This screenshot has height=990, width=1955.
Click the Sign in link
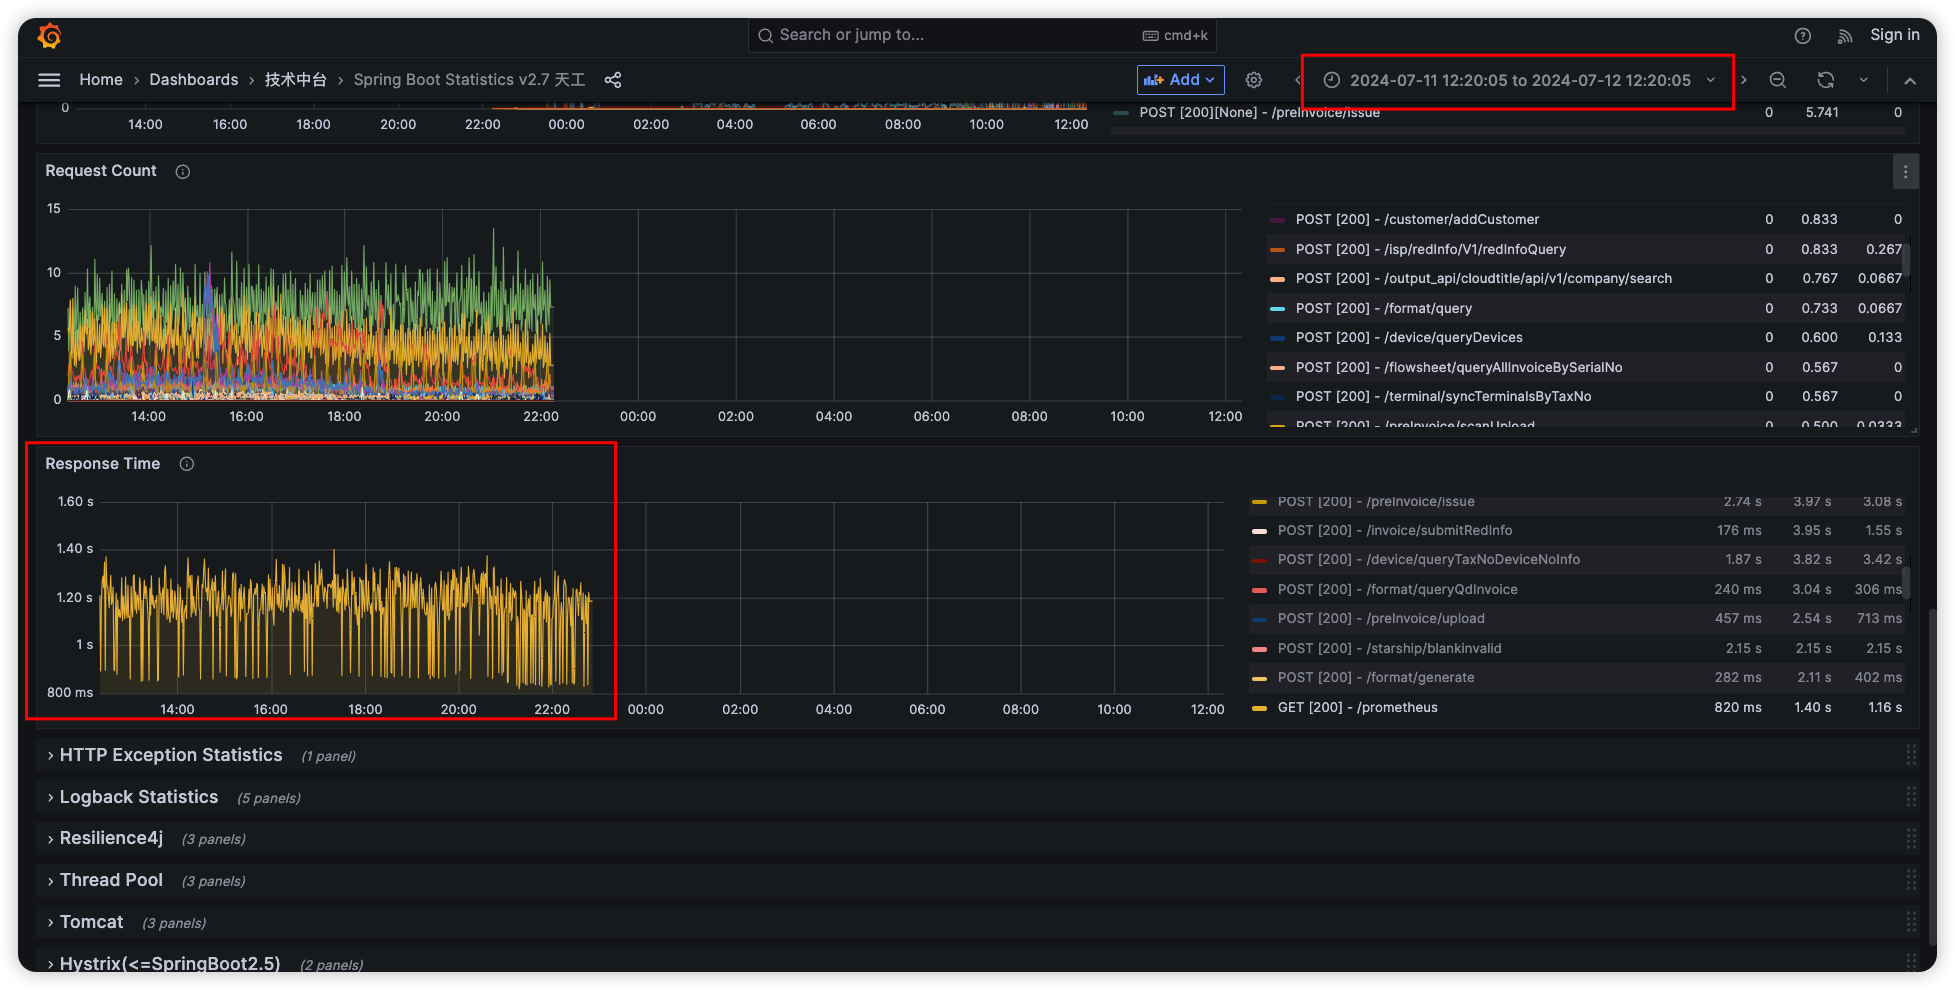tap(1894, 35)
